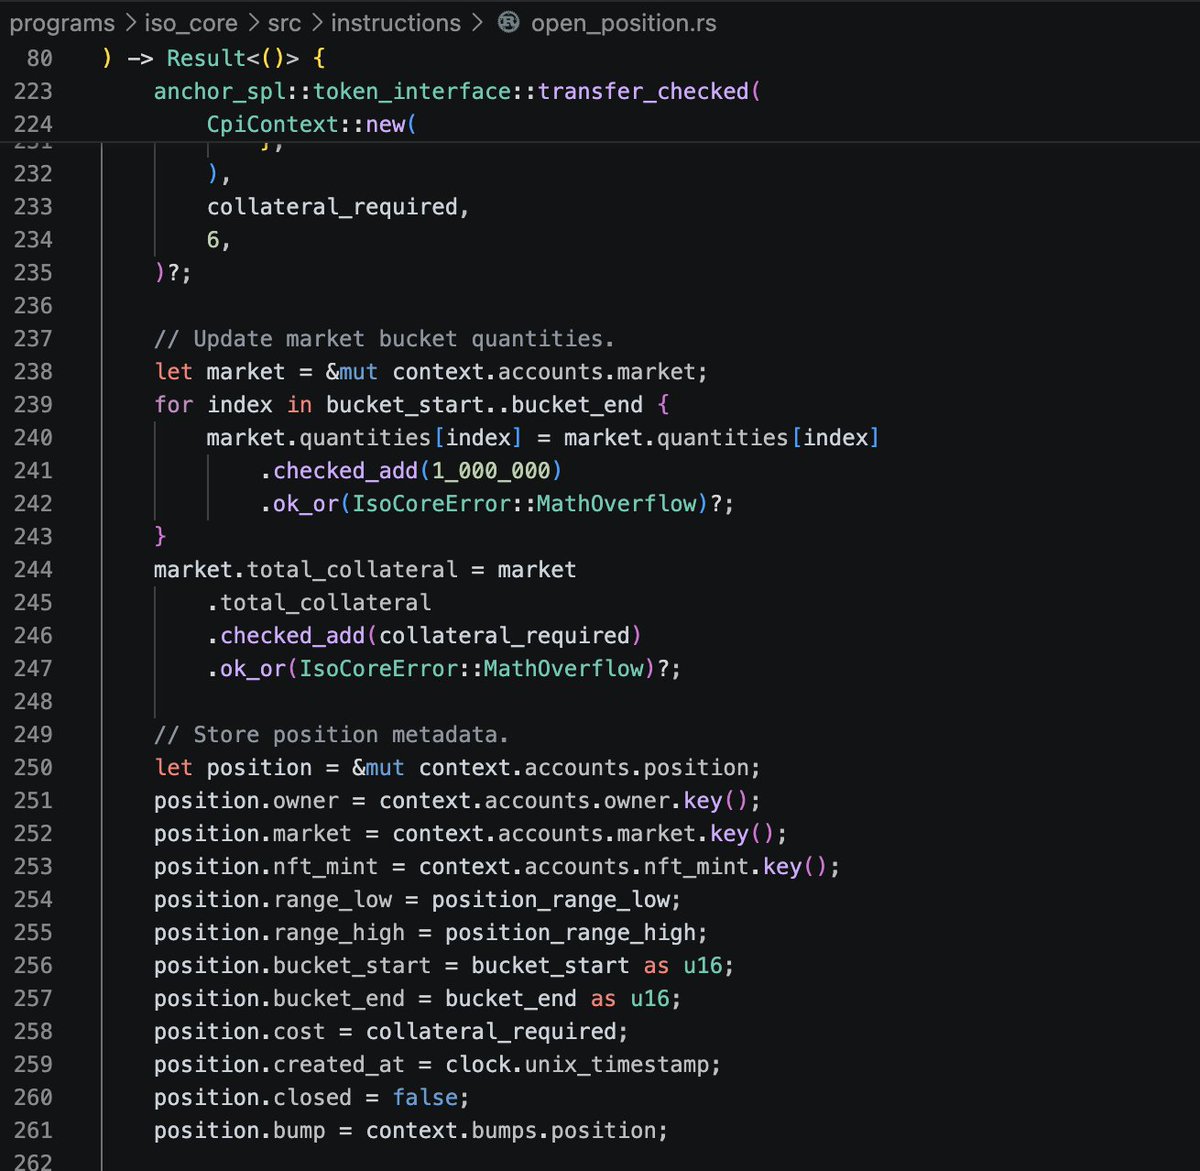Click position.market on line 252
Viewport: 1200px width, 1171px height.
253,833
